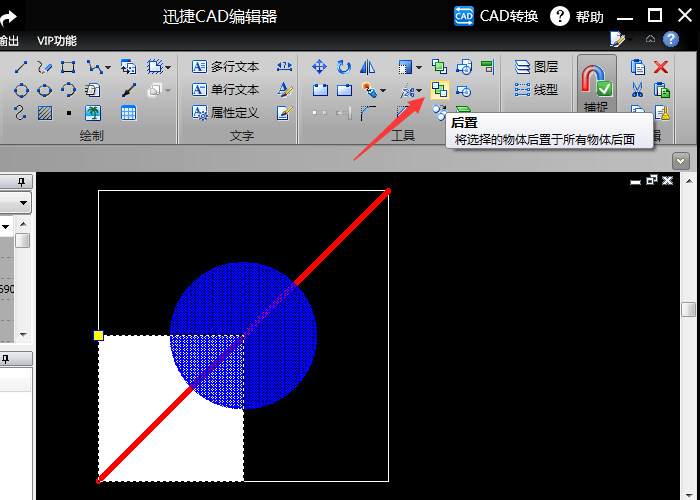Select the Polyline tool icon

click(94, 67)
